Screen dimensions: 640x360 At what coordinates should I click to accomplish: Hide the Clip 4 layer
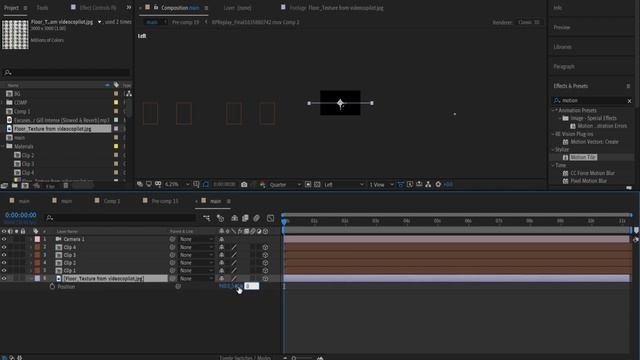(4, 247)
